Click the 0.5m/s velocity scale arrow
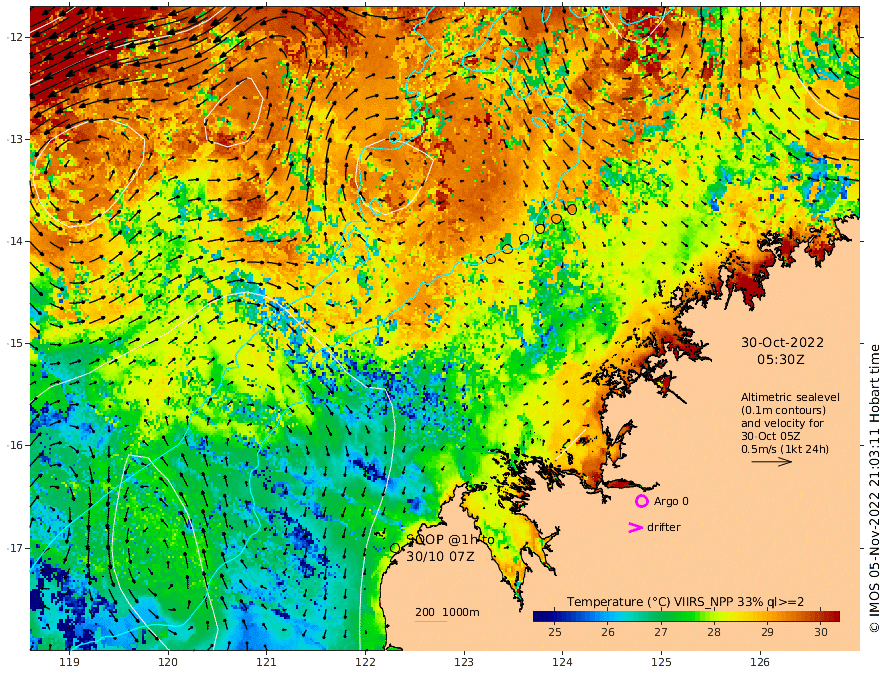 point(772,462)
